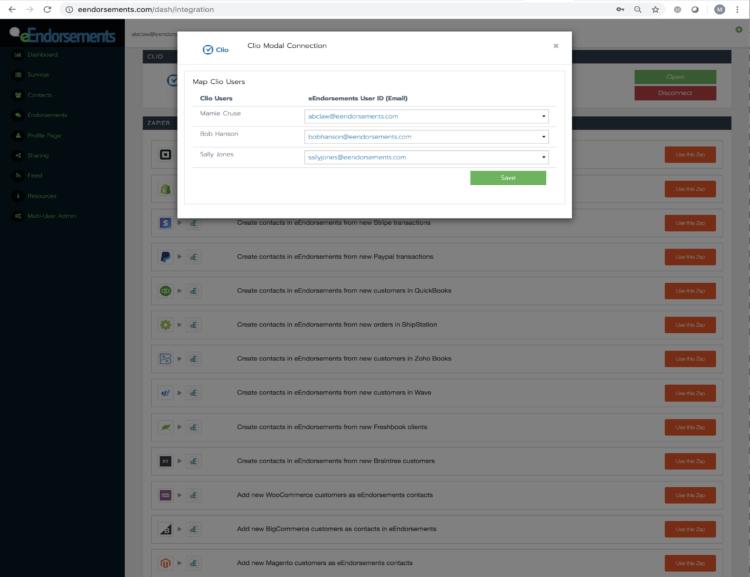
Task: Open Endorsements in the sidebar
Action: tap(47, 115)
